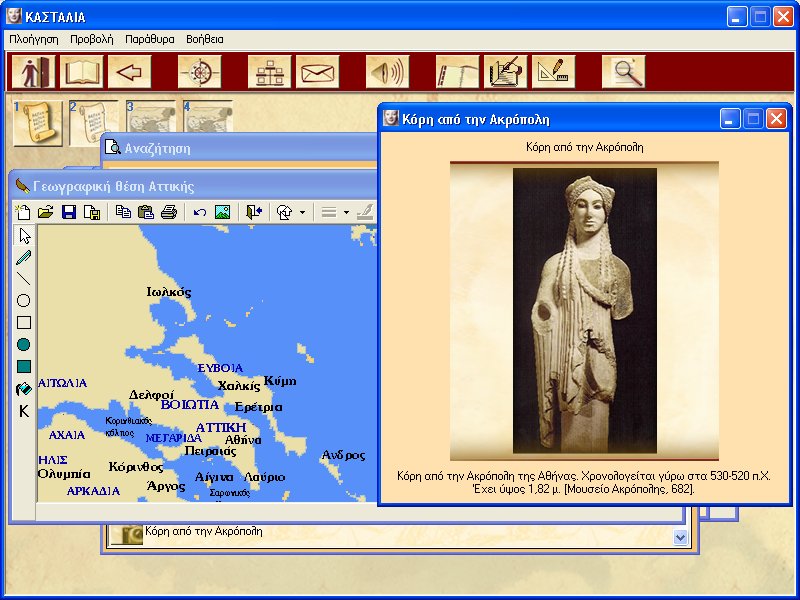This screenshot has height=600, width=800.
Task: Undo last action in map editor
Action: [x=199, y=212]
